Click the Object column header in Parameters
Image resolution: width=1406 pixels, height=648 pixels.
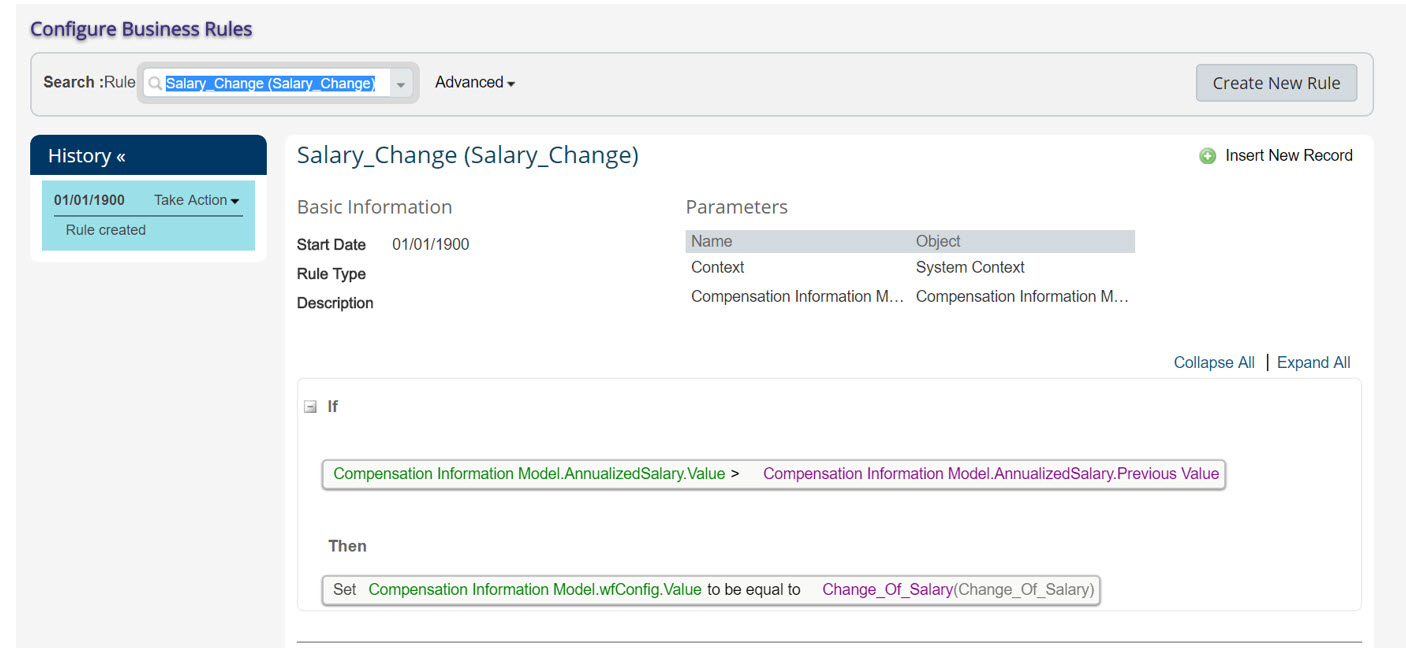(x=938, y=242)
